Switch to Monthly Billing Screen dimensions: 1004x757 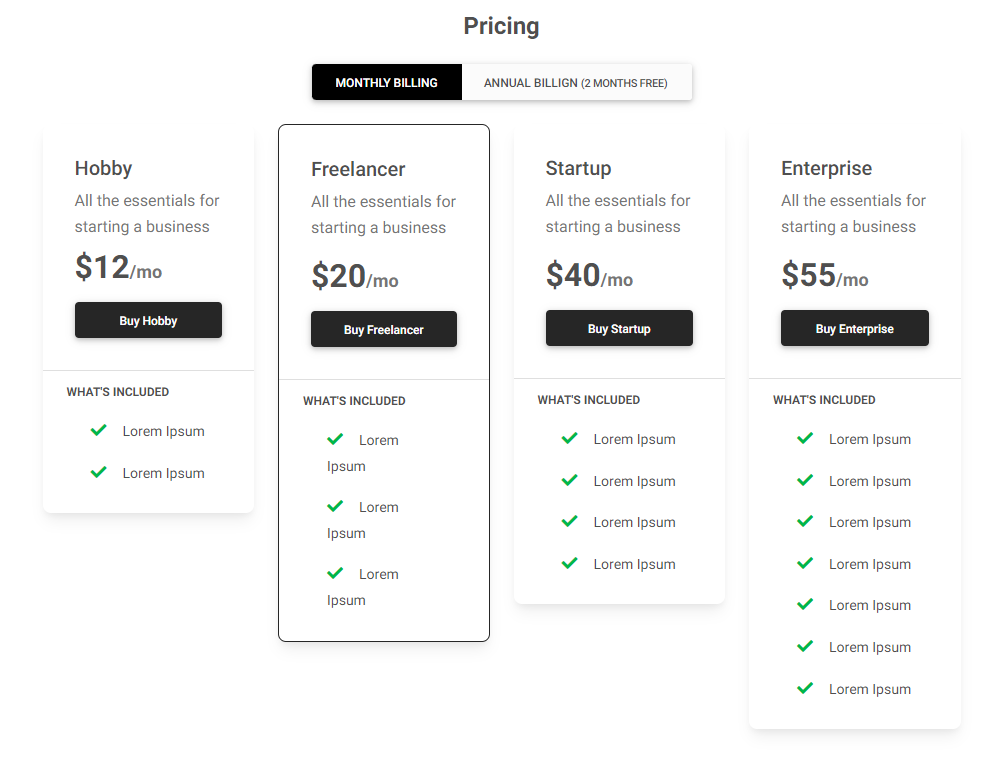386,82
